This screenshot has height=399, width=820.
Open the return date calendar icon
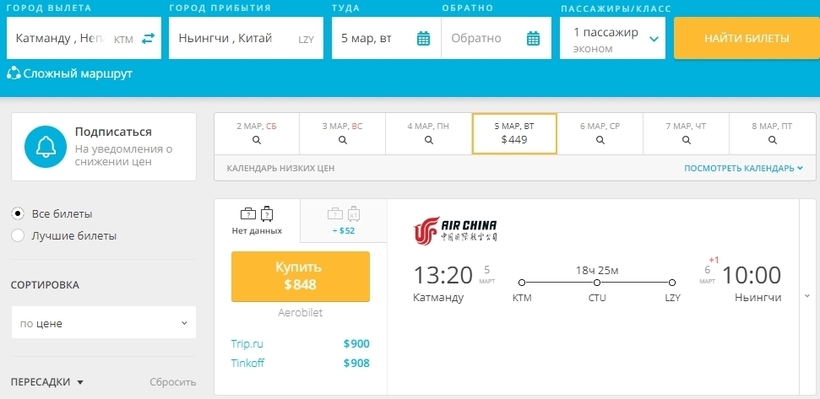[x=533, y=38]
